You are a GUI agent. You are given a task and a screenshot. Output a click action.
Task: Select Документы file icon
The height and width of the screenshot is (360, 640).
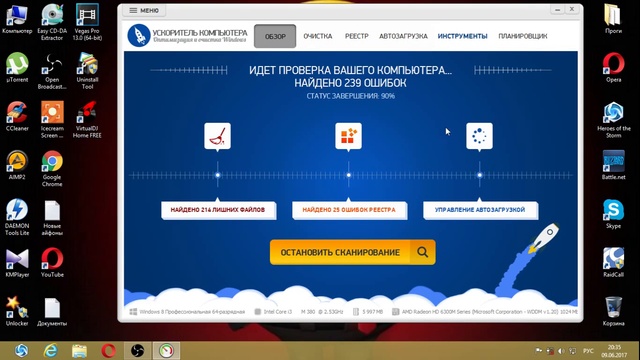pos(52,312)
